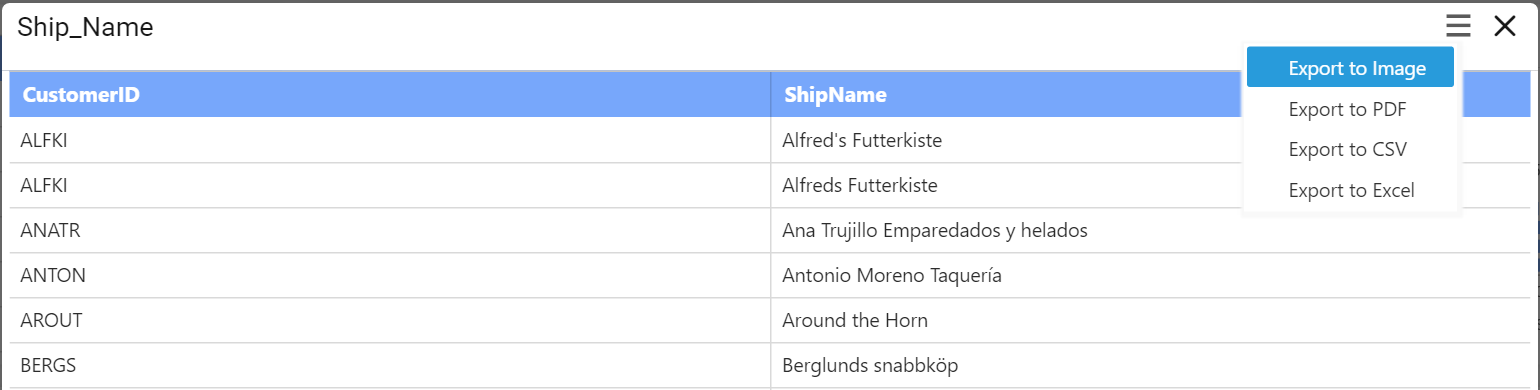Click the ANATR customer cell
The width and height of the screenshot is (1540, 390).
390,231
